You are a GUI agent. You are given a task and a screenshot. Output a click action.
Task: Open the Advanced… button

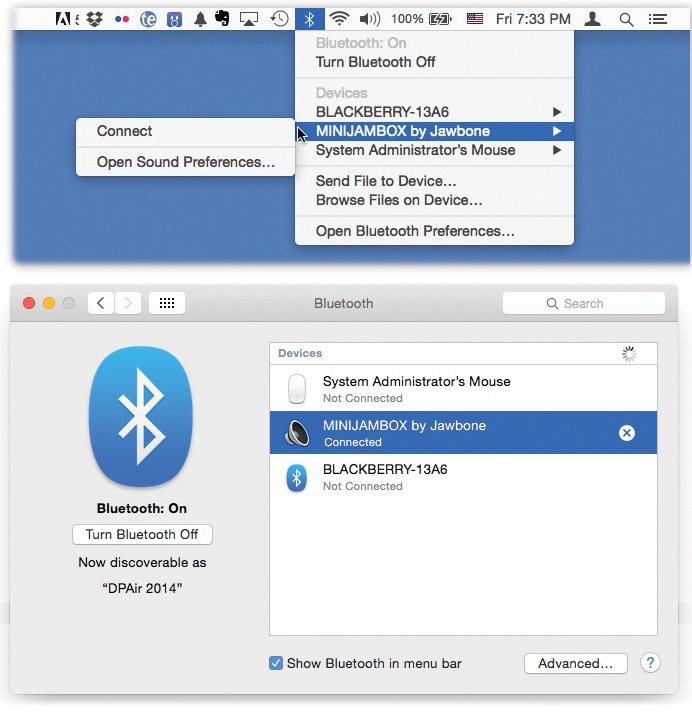[576, 663]
